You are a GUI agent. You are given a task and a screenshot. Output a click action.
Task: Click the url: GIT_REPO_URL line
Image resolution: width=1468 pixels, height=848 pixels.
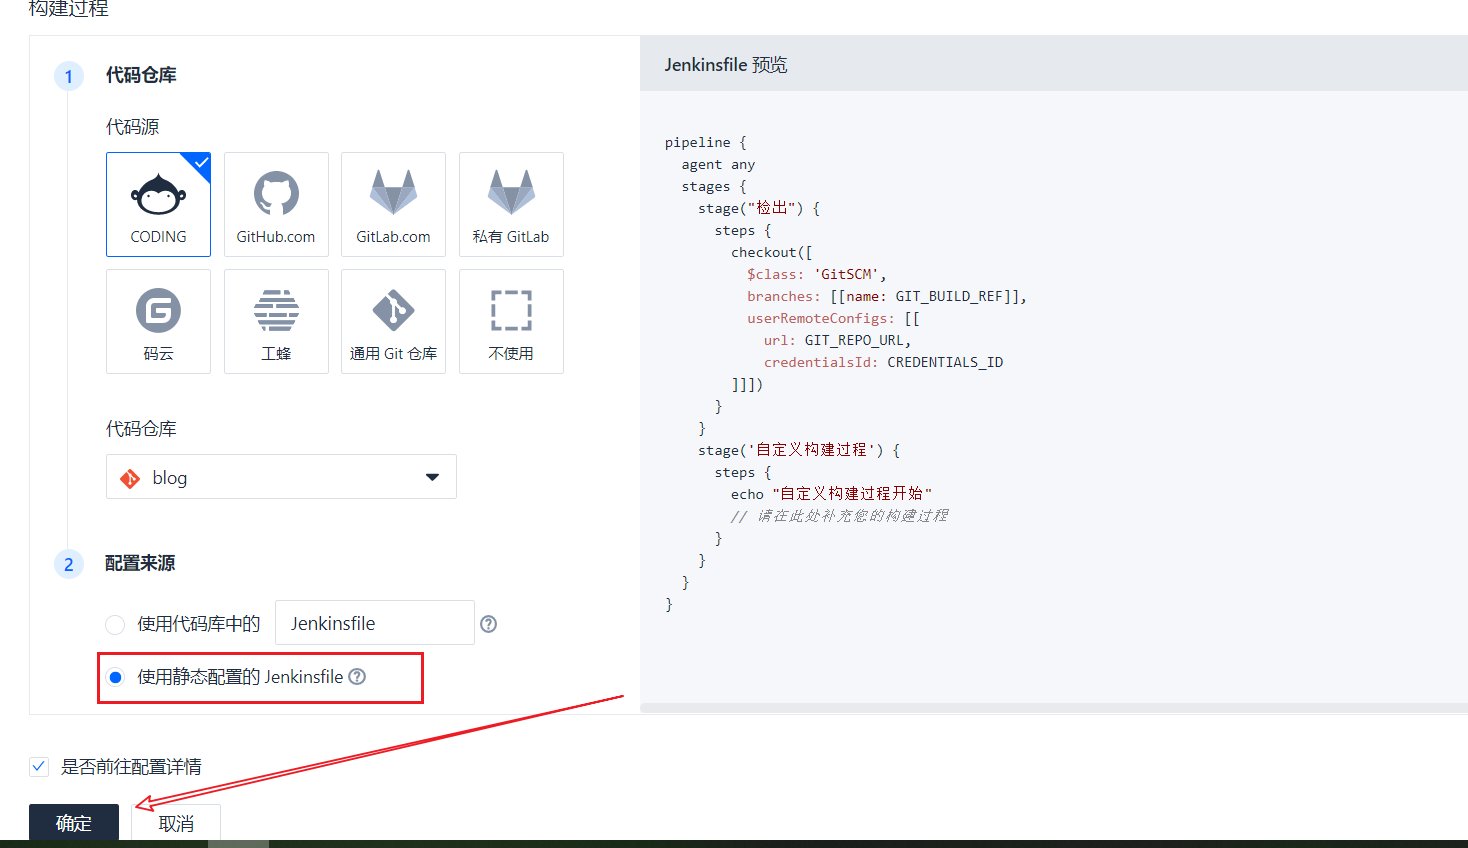coord(837,340)
